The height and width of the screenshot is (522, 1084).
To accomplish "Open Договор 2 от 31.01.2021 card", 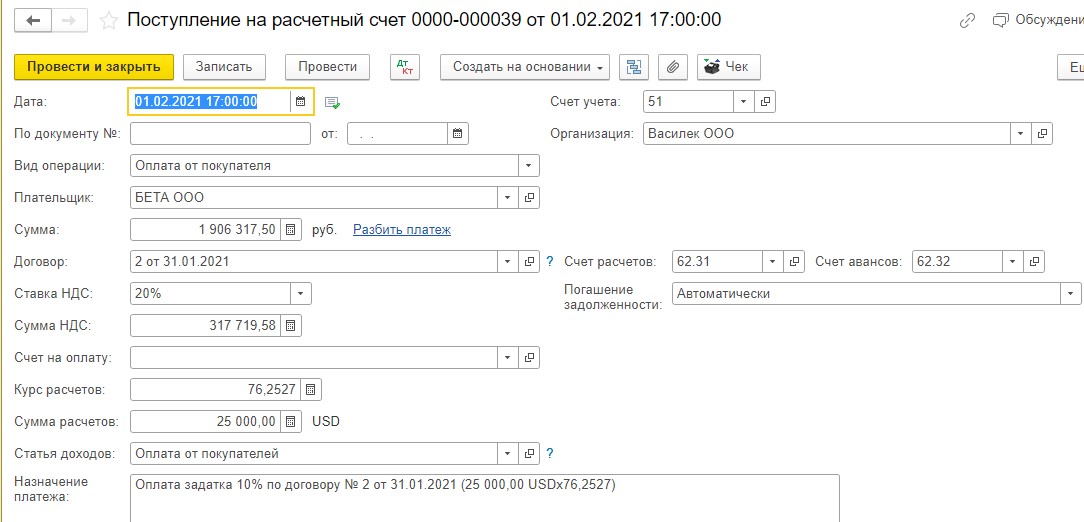I will coord(529,261).
